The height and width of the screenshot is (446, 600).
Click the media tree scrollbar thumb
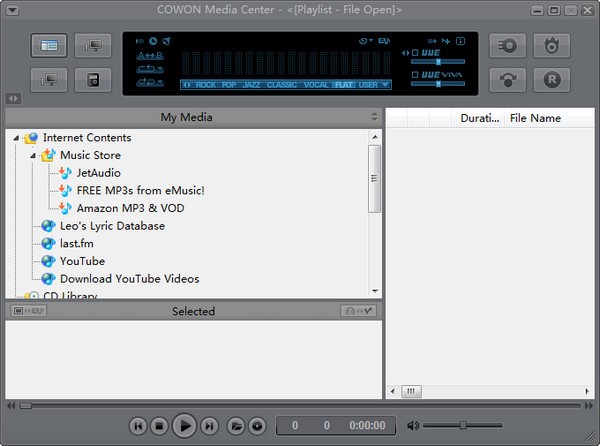[x=374, y=178]
